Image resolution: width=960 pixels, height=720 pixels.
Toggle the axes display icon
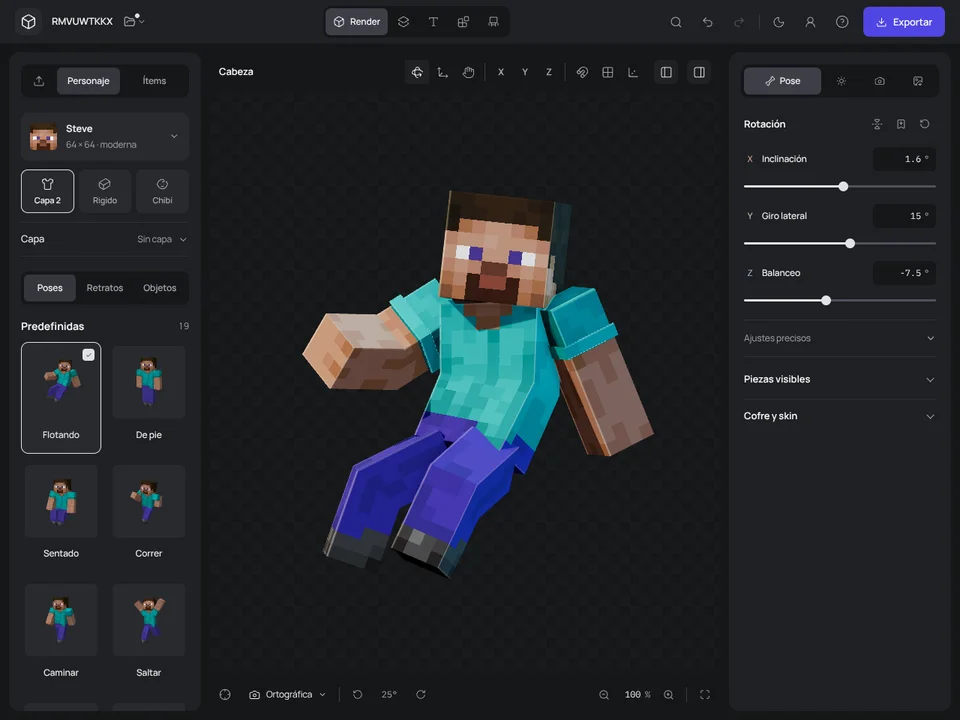633,72
